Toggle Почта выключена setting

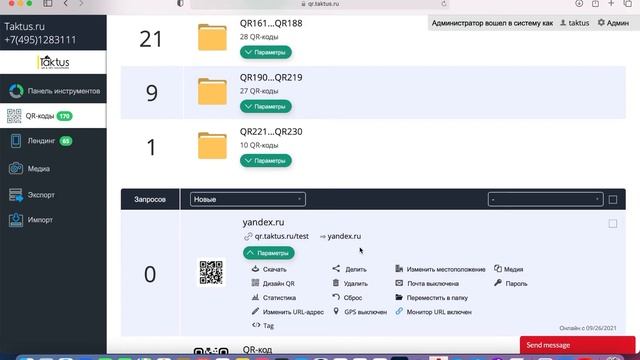click(x=427, y=283)
